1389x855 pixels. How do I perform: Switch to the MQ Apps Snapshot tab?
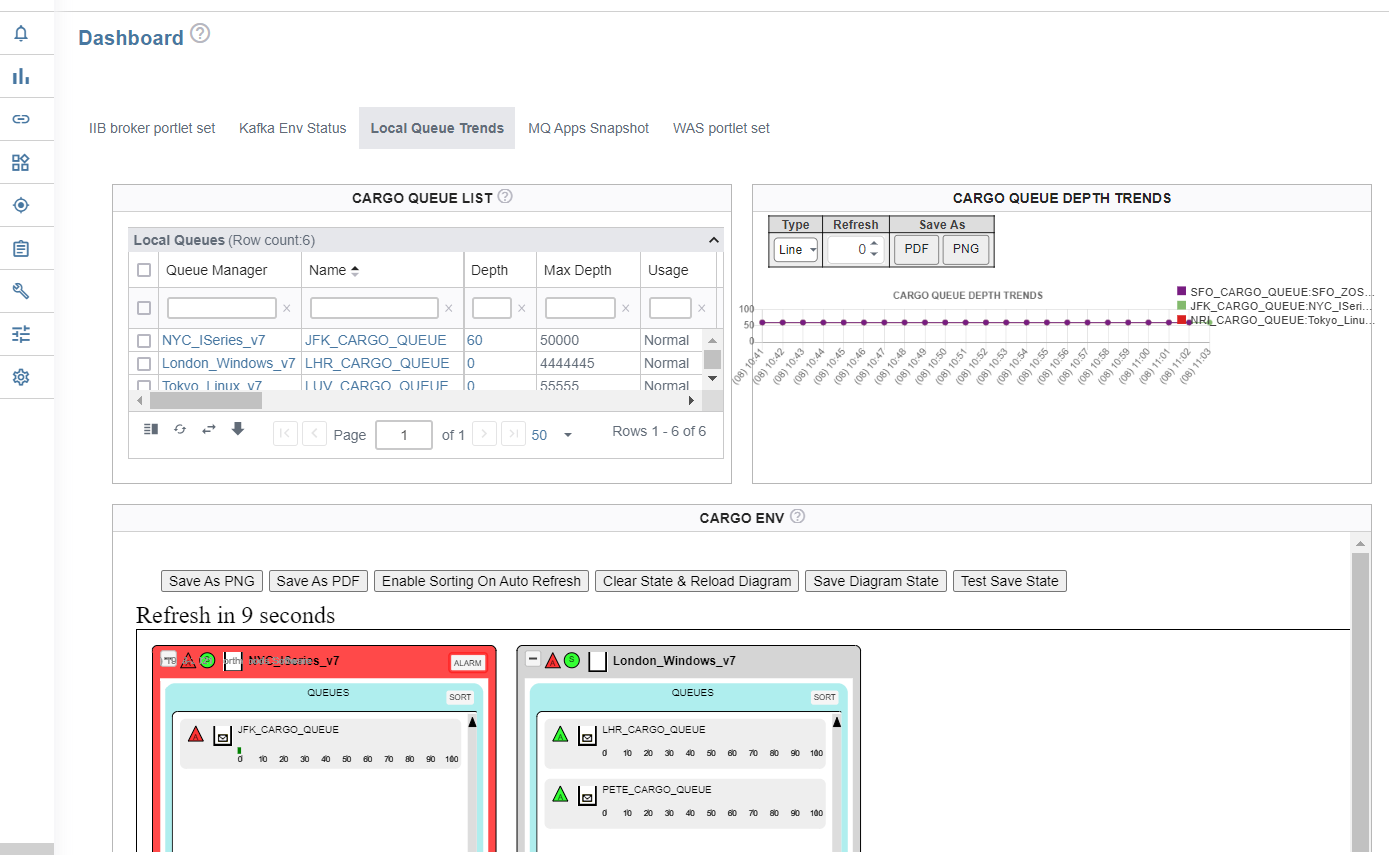click(x=588, y=128)
